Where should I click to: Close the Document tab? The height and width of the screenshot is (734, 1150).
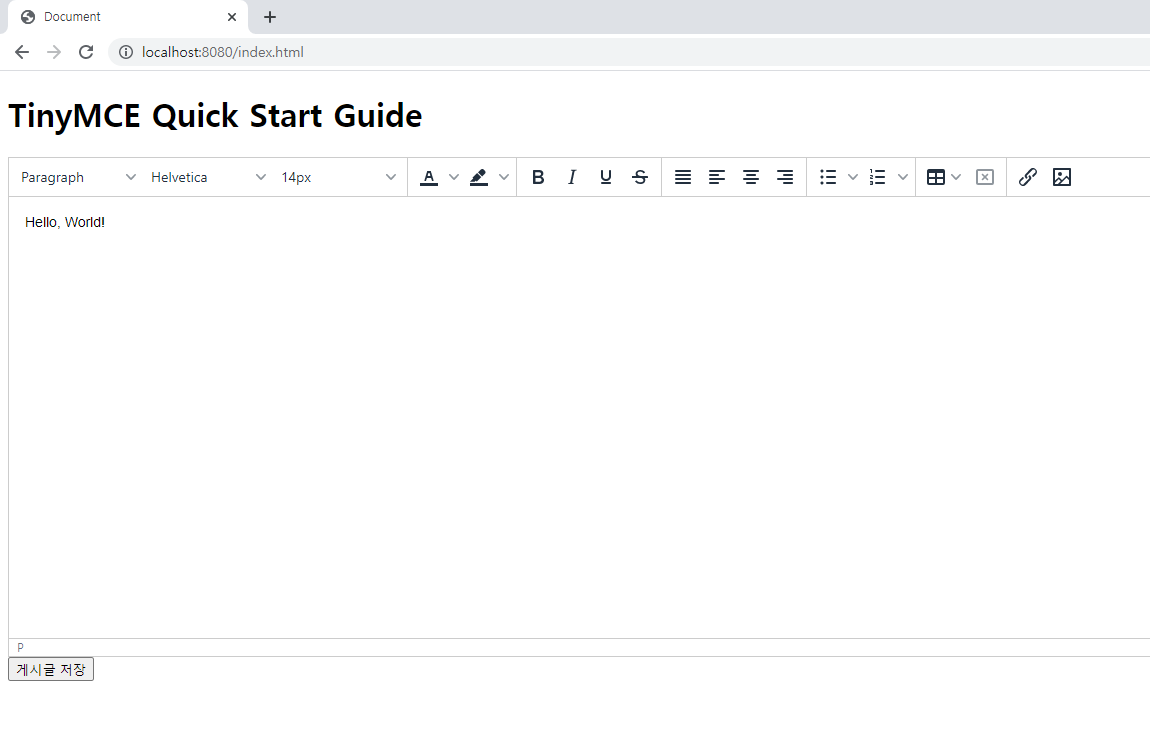(x=232, y=17)
